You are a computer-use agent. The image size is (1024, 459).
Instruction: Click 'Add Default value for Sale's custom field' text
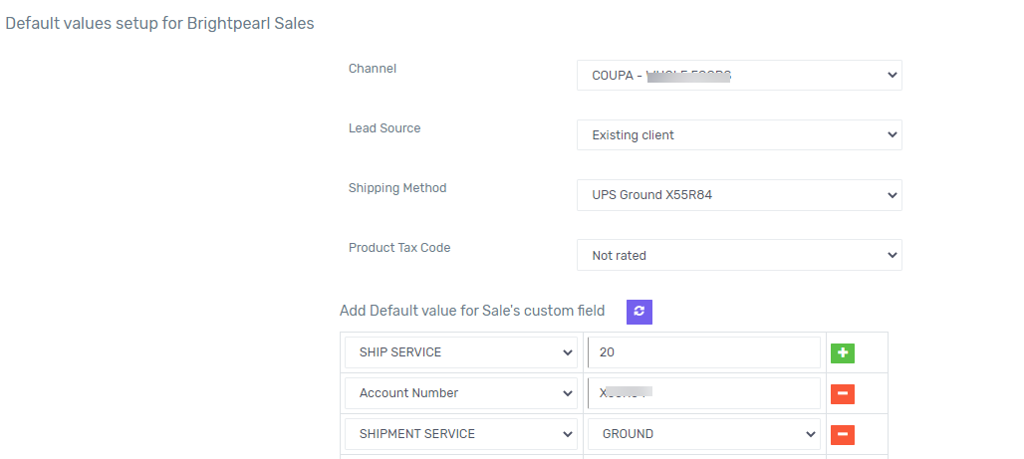click(472, 311)
